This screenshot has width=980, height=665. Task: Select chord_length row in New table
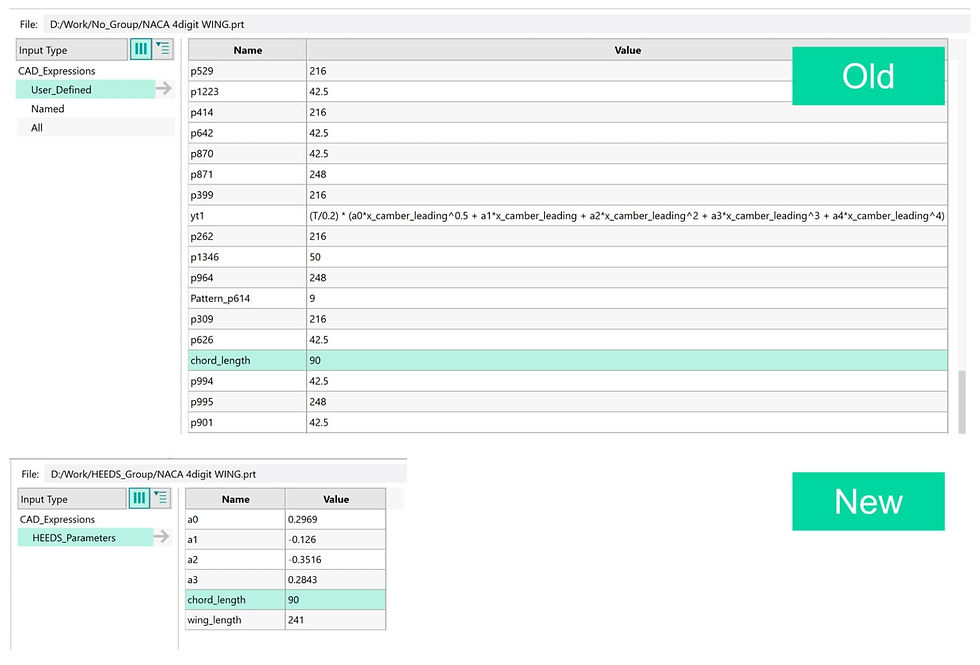click(286, 599)
